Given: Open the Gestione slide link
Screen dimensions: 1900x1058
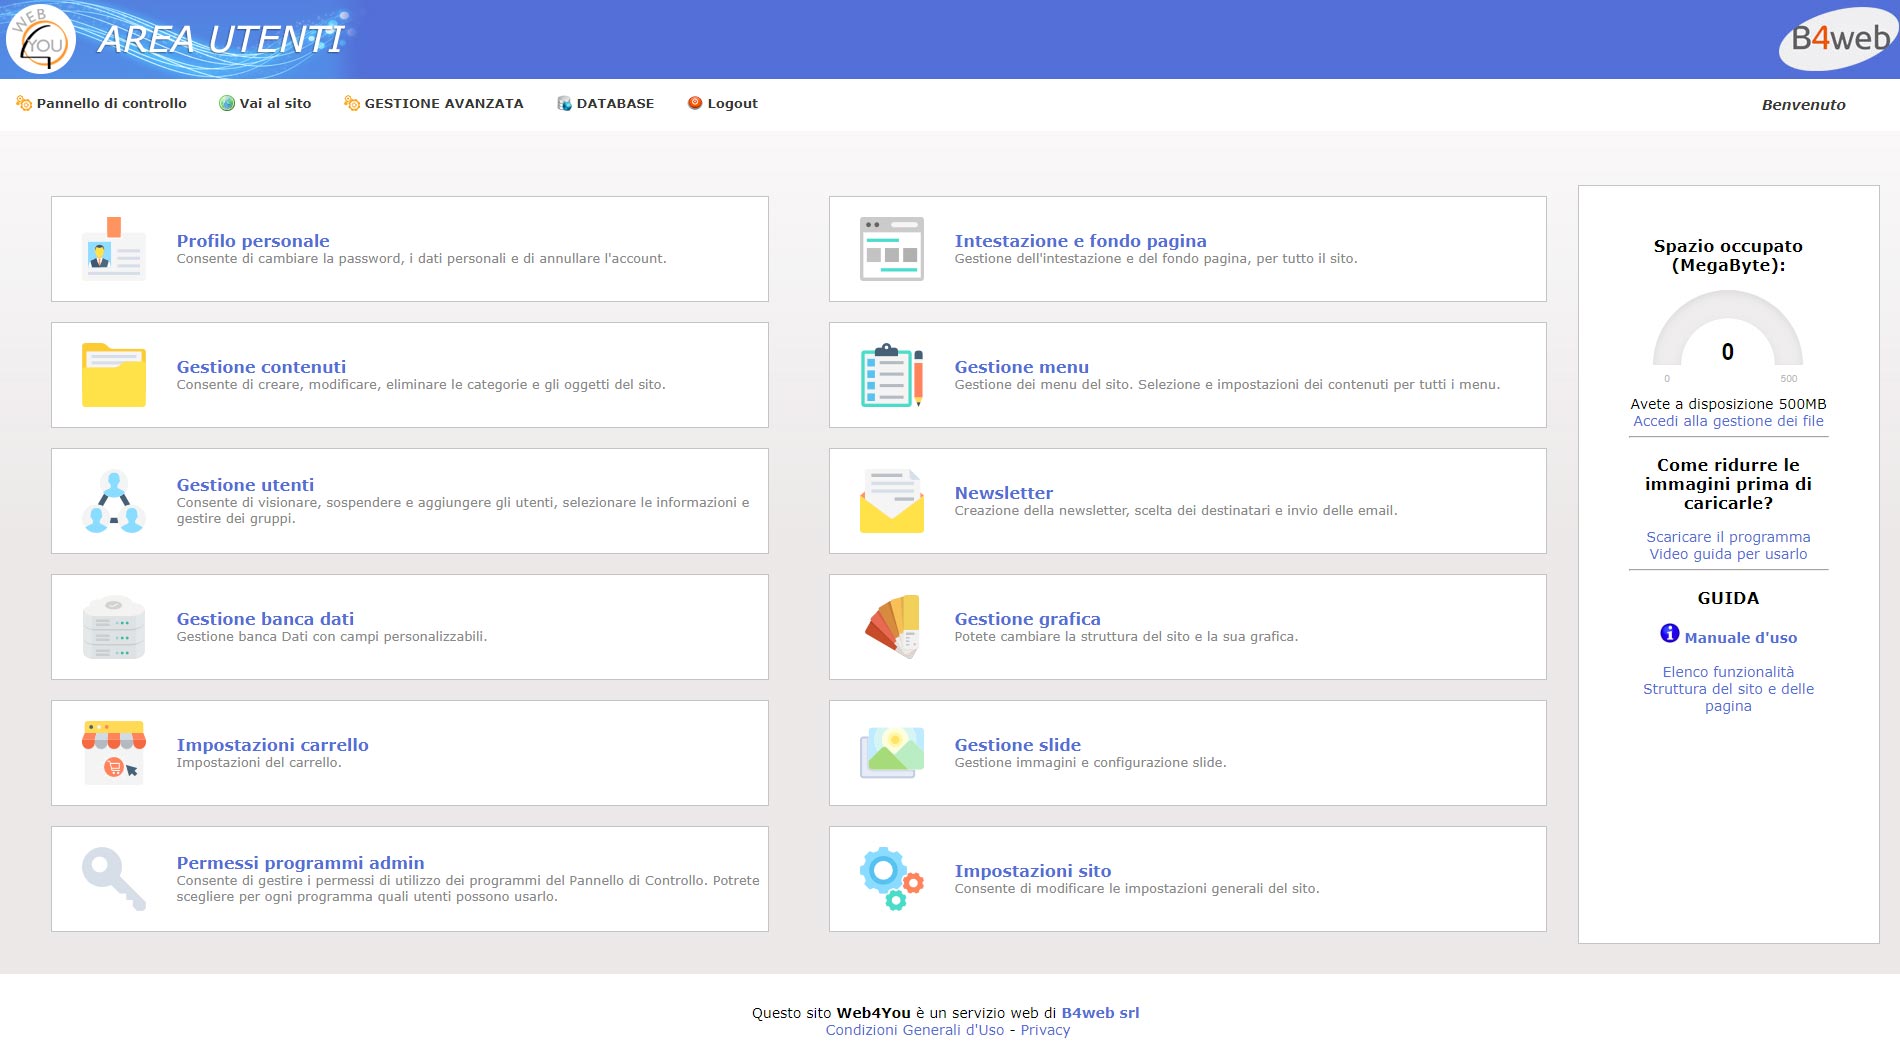Looking at the screenshot, I should coord(1017,745).
